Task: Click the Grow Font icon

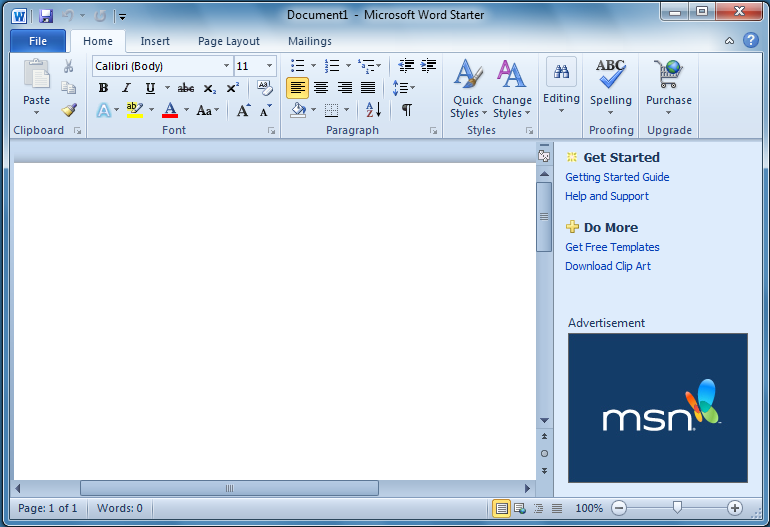Action: pyautogui.click(x=243, y=110)
